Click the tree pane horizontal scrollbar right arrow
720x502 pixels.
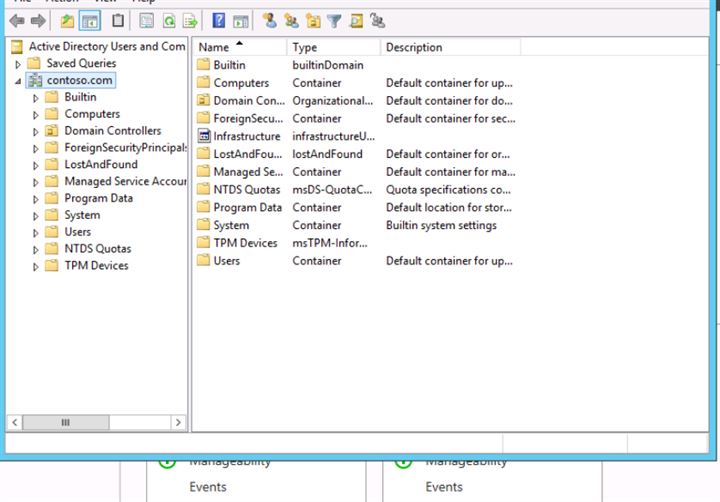tap(179, 423)
